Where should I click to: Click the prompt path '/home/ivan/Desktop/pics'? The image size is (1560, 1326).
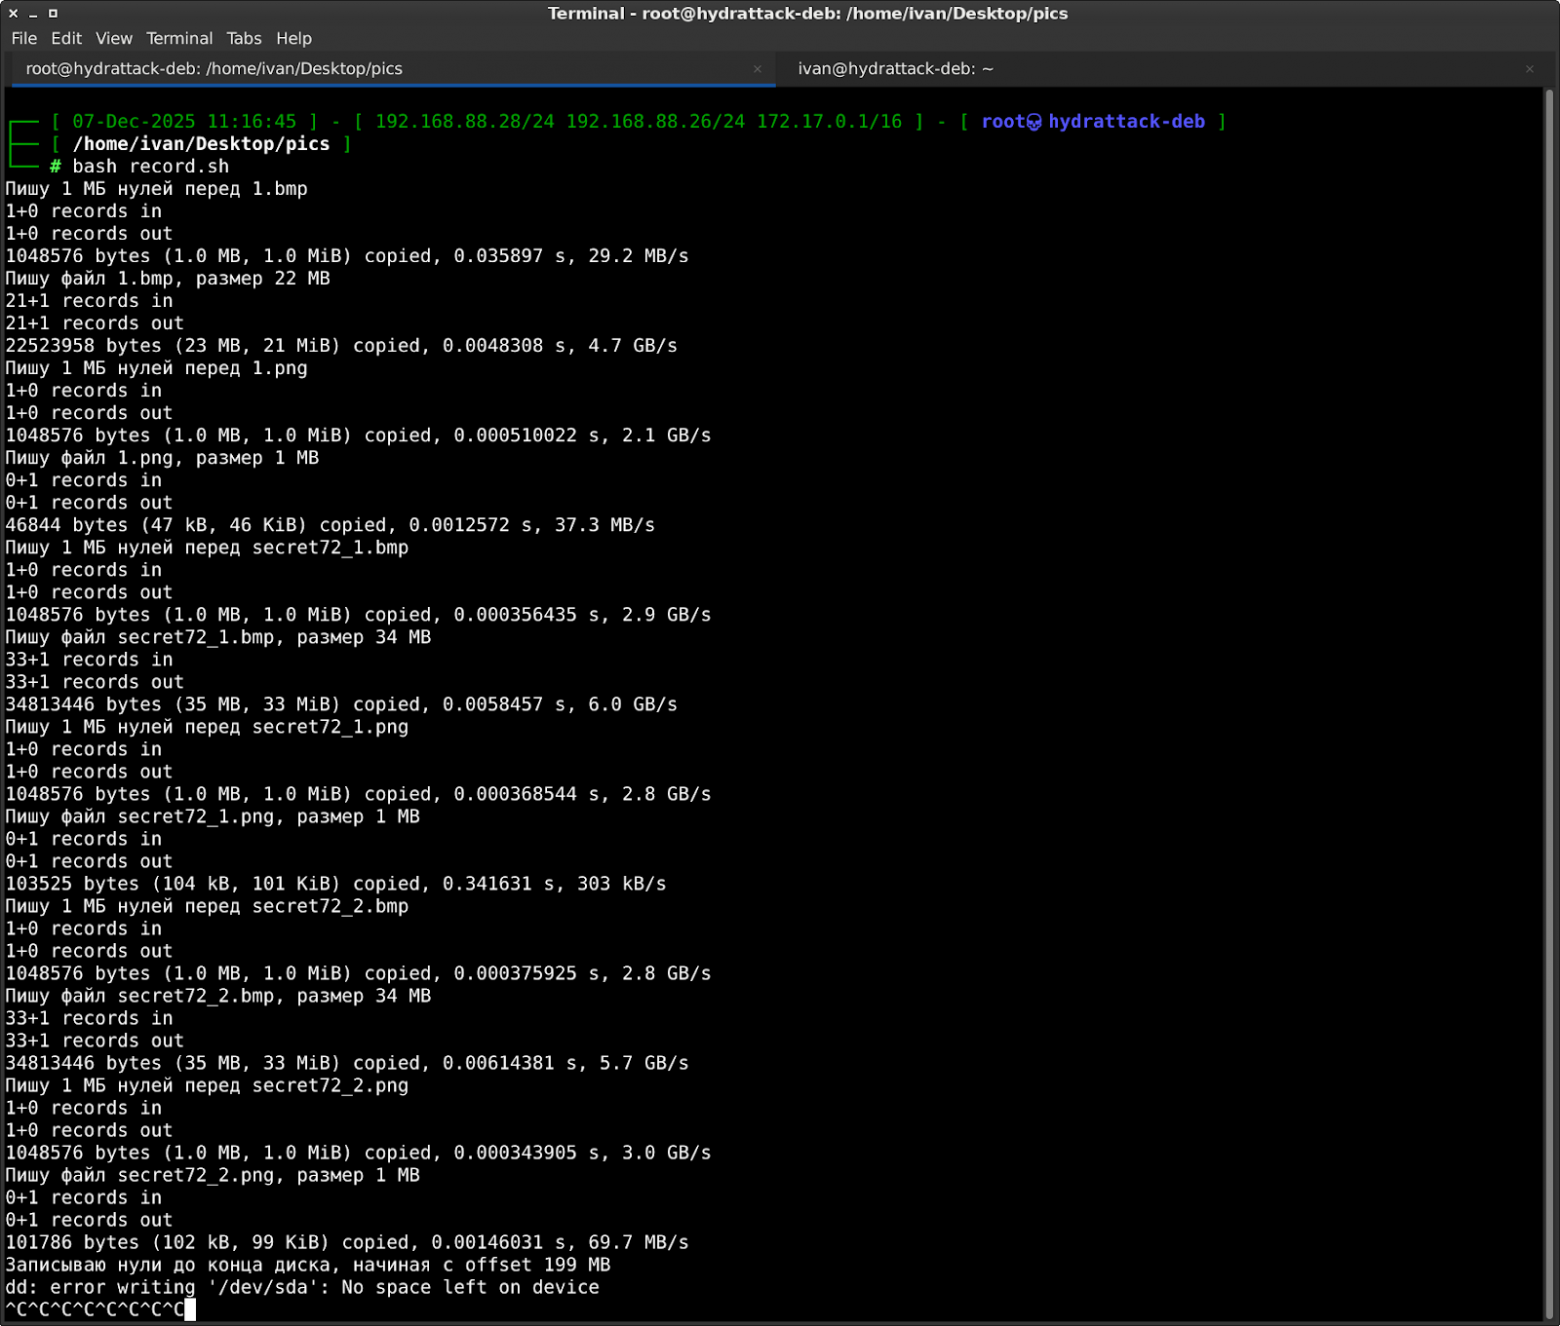(201, 144)
